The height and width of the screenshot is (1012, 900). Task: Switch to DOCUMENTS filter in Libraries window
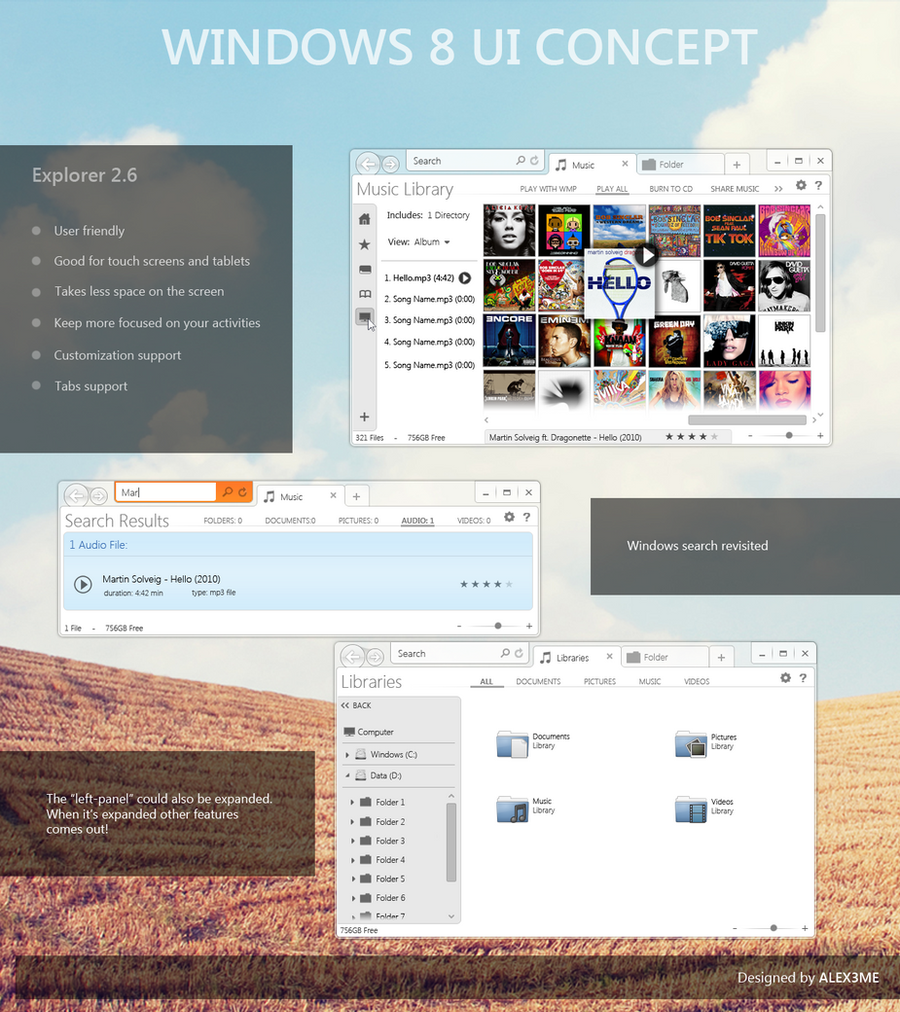538,682
